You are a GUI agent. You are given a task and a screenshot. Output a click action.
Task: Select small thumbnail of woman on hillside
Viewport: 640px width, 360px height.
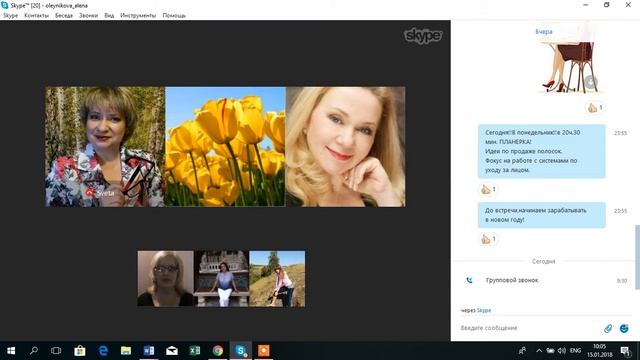[277, 279]
